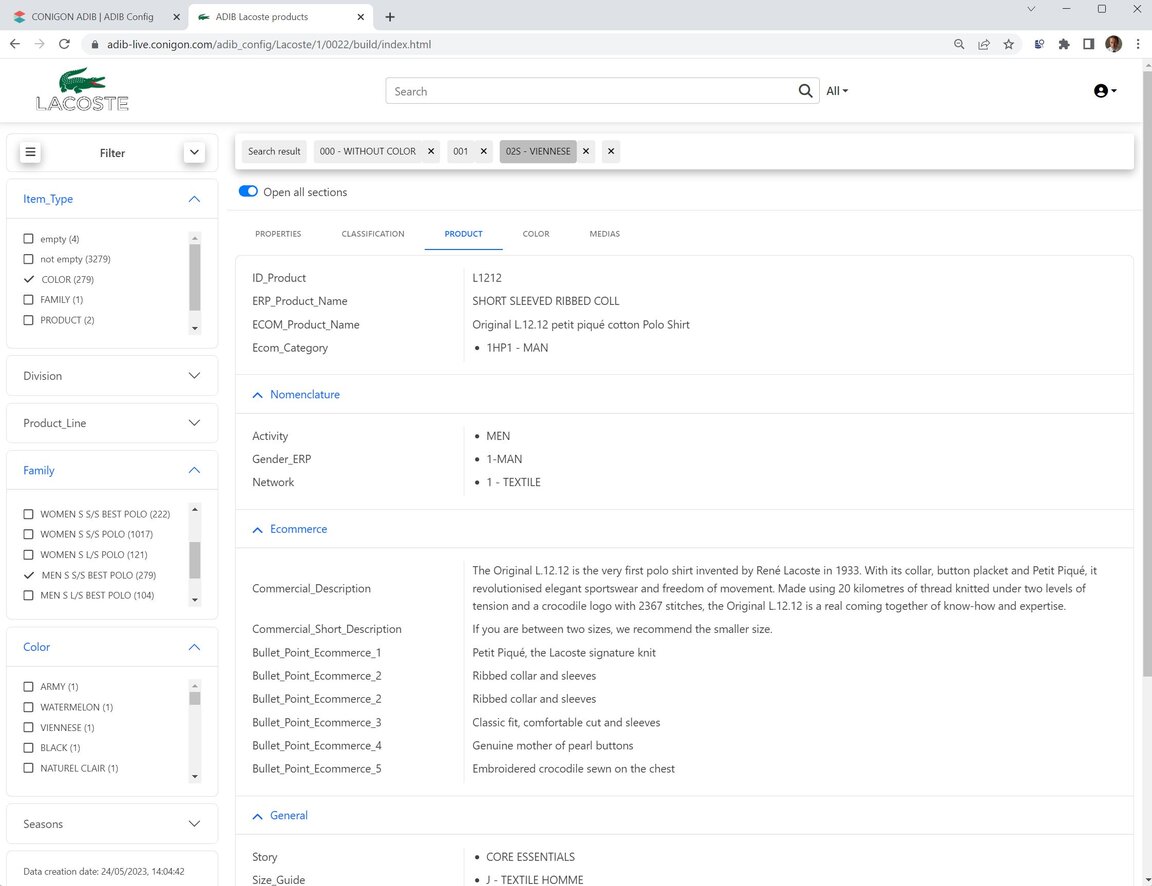Bookmark page with star icon
The height and width of the screenshot is (886, 1152).
[1009, 44]
